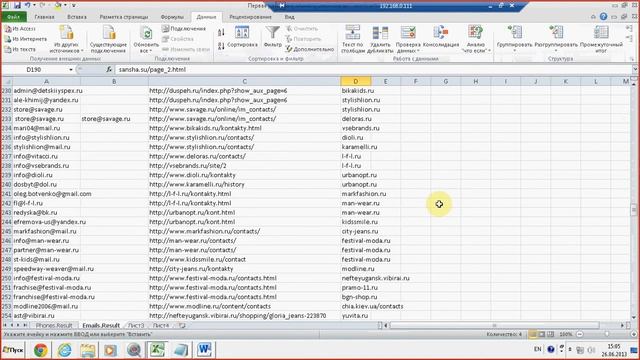Open Customize Quick Access Toolbar dropdown
The image size is (640, 360).
coord(73,6)
